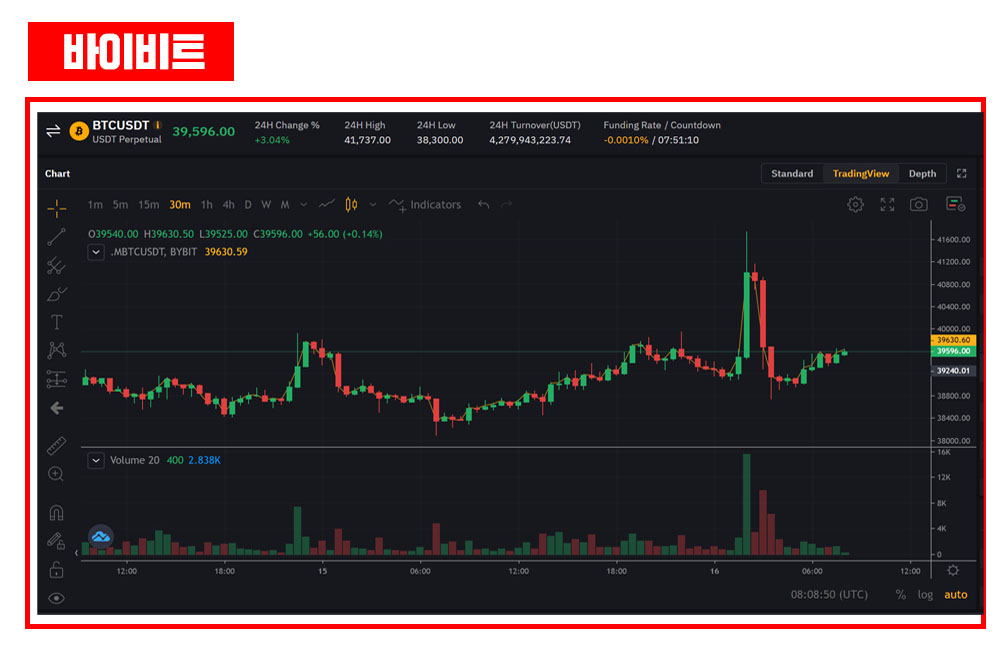The height and width of the screenshot is (650, 1008).
Task: Click the swap contract arrows icon
Action: pos(53,131)
